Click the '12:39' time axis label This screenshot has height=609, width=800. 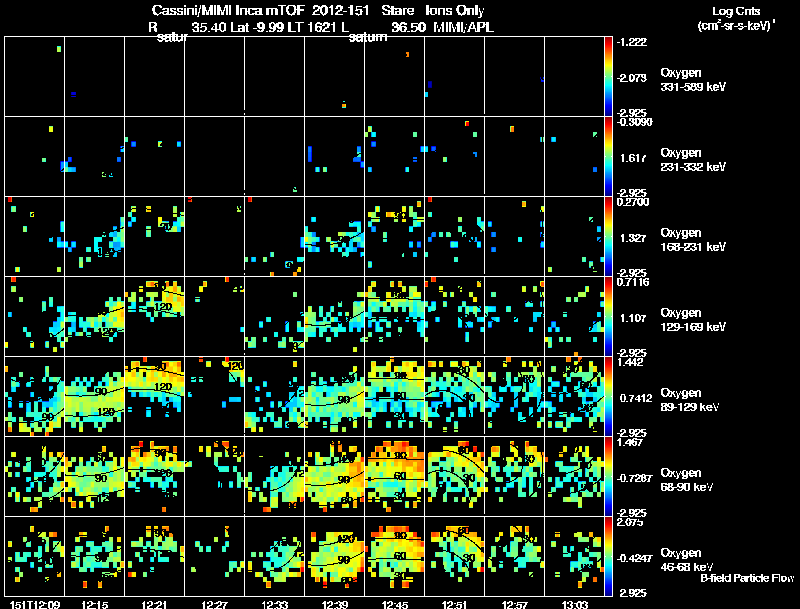coord(335,604)
